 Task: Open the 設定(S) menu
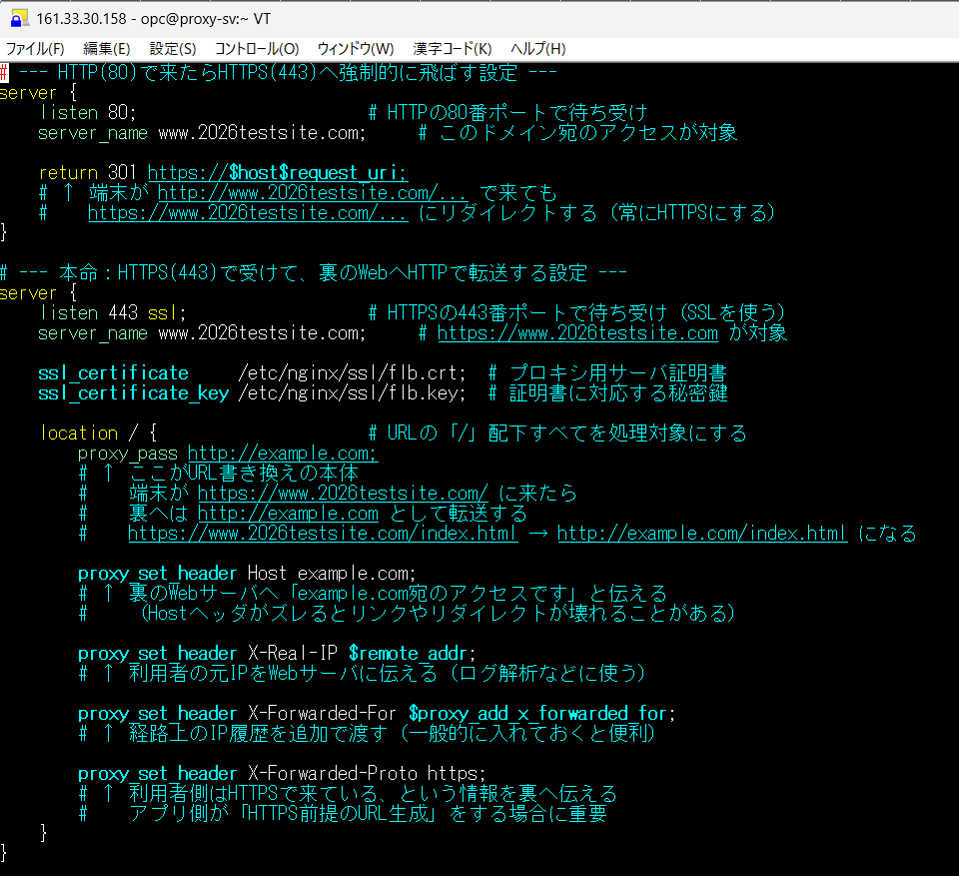pos(173,49)
